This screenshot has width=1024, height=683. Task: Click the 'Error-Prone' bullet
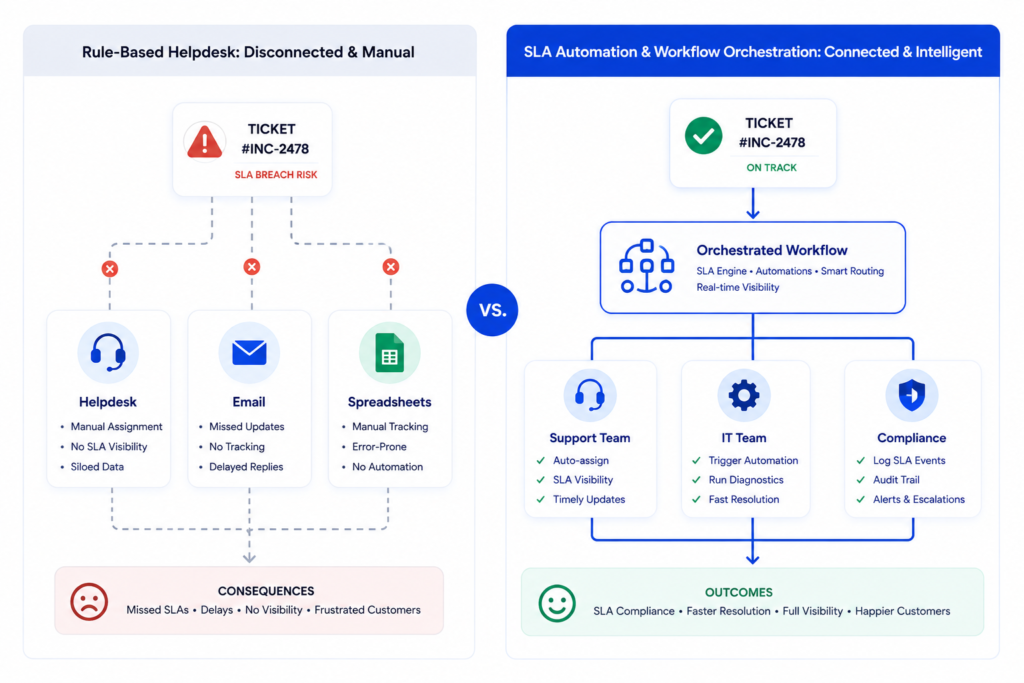[379, 447]
